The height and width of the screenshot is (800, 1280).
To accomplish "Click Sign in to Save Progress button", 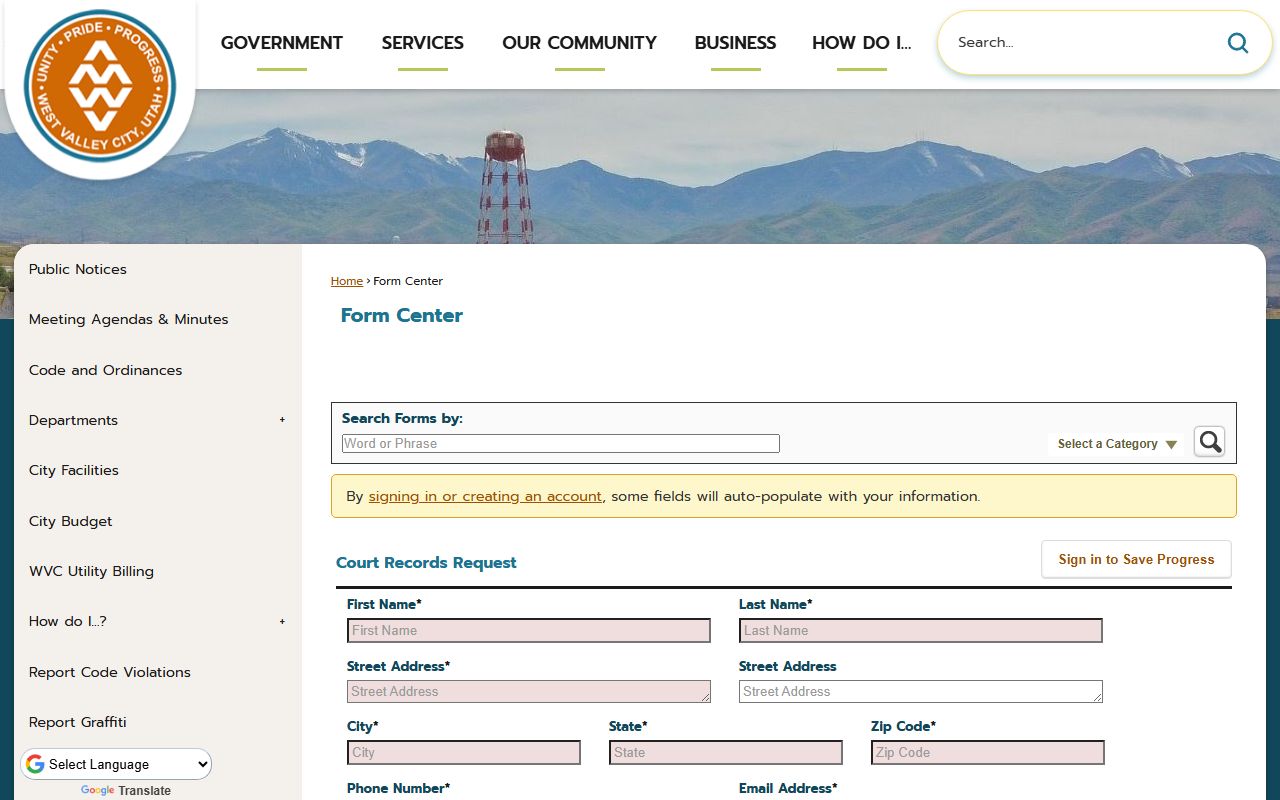I will click(1136, 559).
